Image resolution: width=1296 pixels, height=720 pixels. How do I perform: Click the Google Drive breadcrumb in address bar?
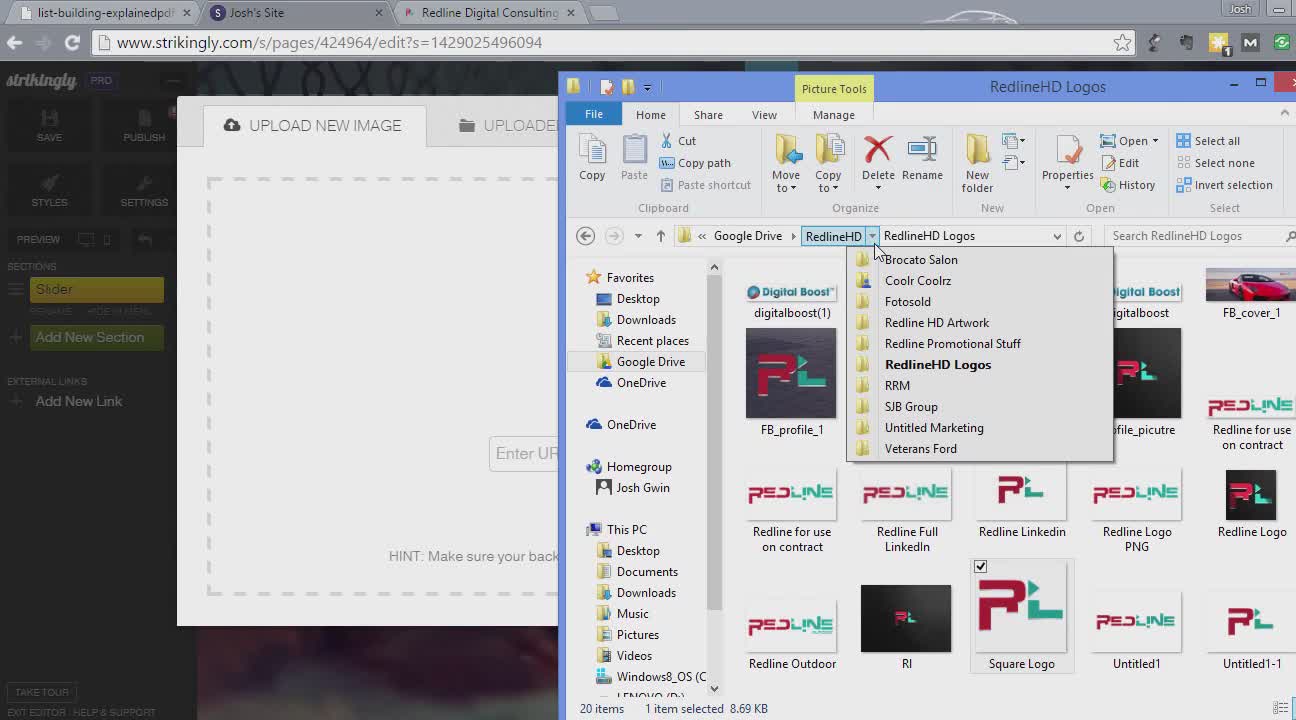748,236
